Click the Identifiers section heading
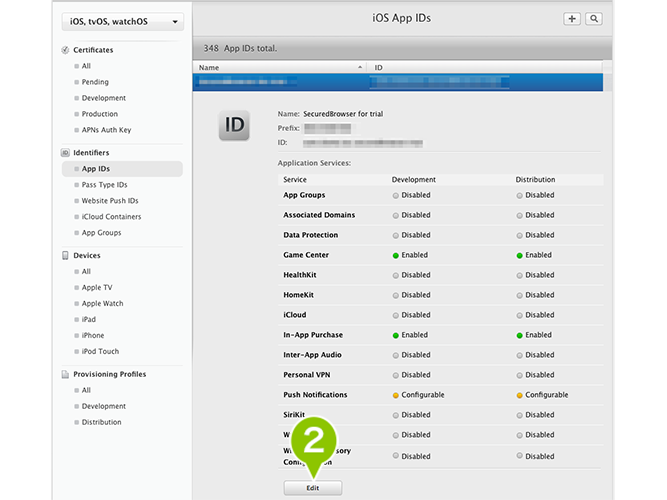This screenshot has height=500, width=667. [91, 152]
